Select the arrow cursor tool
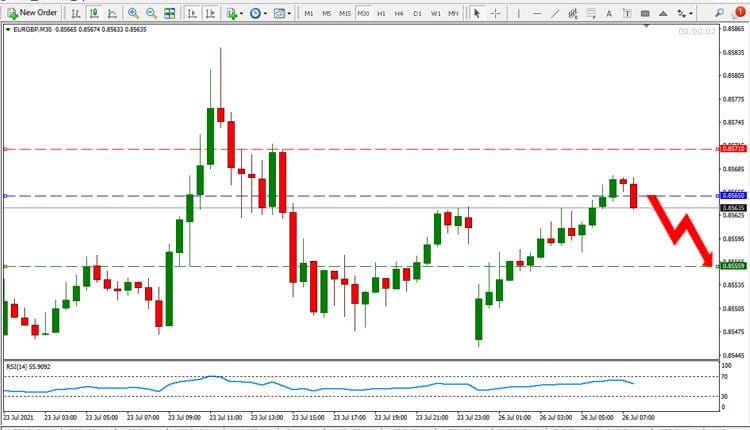The image size is (750, 430). pyautogui.click(x=476, y=13)
